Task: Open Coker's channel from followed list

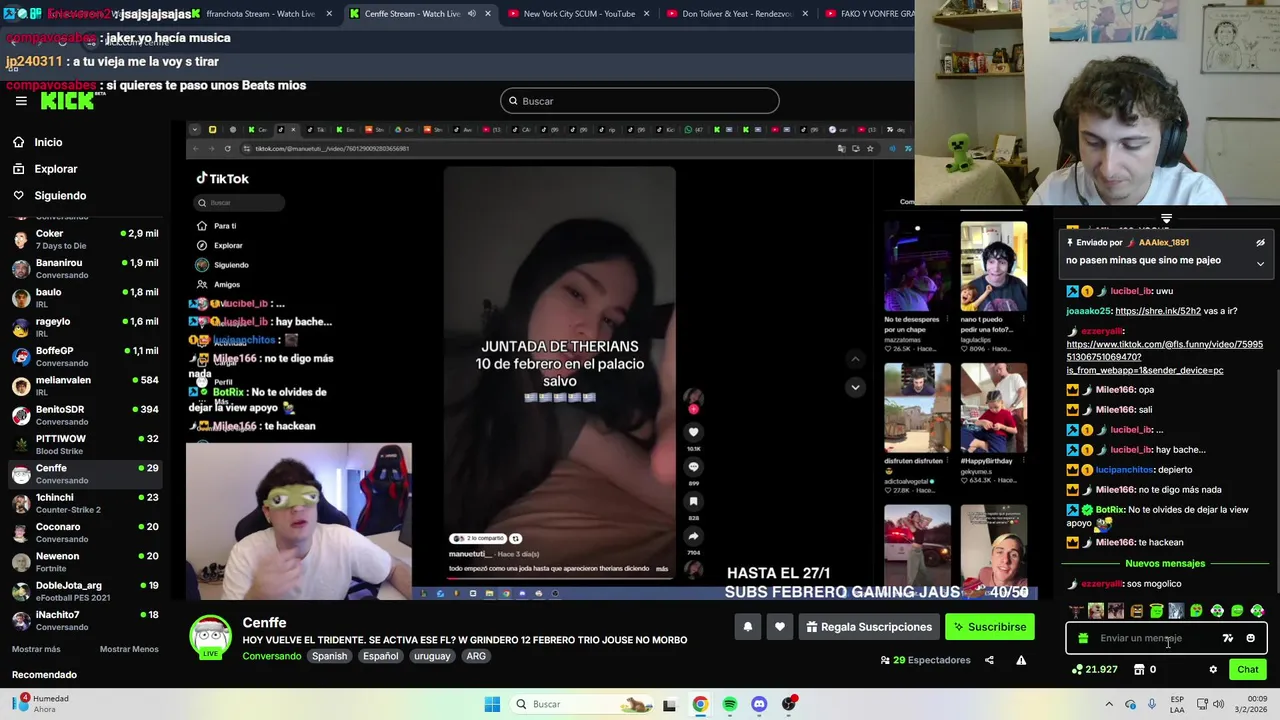Action: [85, 239]
